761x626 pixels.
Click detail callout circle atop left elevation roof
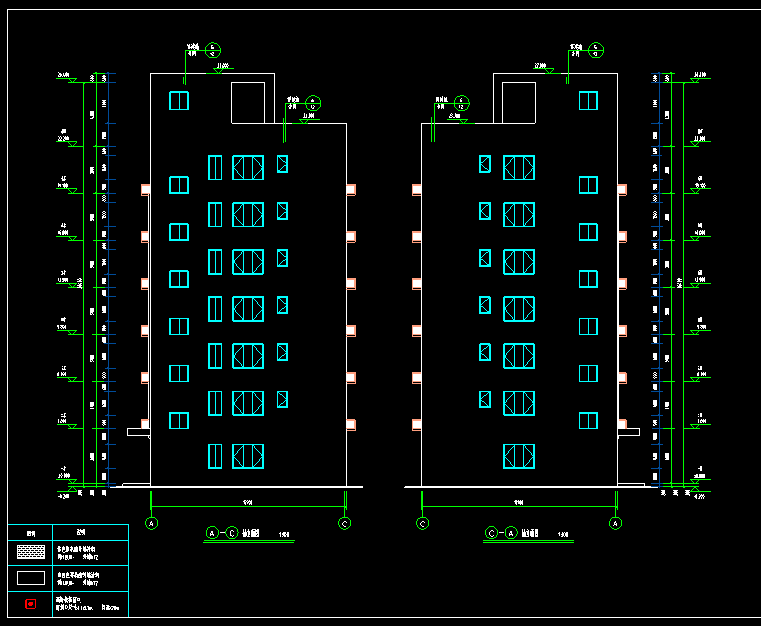click(213, 49)
